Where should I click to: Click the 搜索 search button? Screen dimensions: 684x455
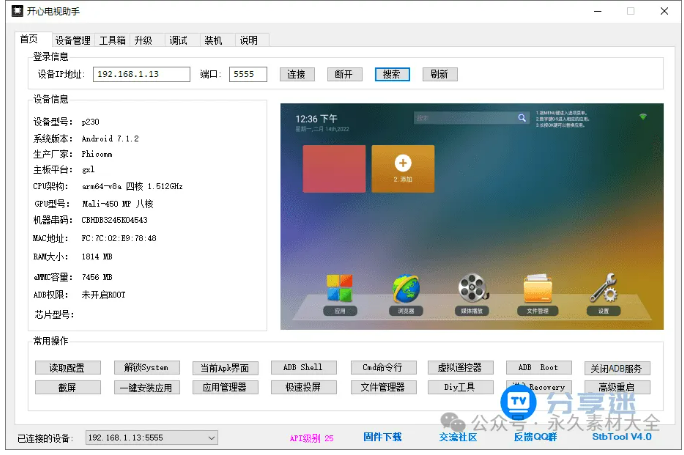[x=392, y=74]
